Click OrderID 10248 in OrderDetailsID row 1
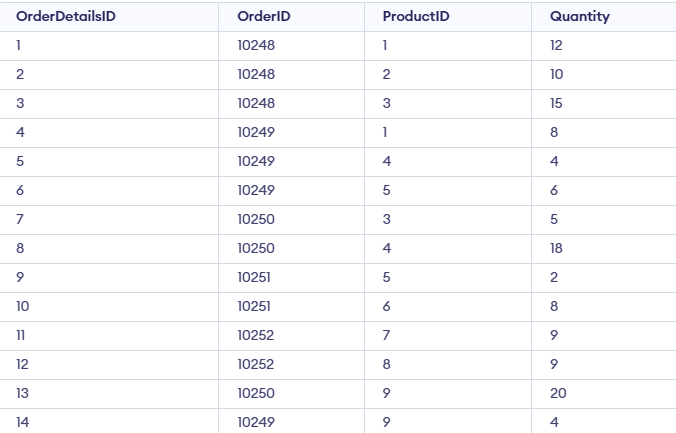 click(255, 45)
